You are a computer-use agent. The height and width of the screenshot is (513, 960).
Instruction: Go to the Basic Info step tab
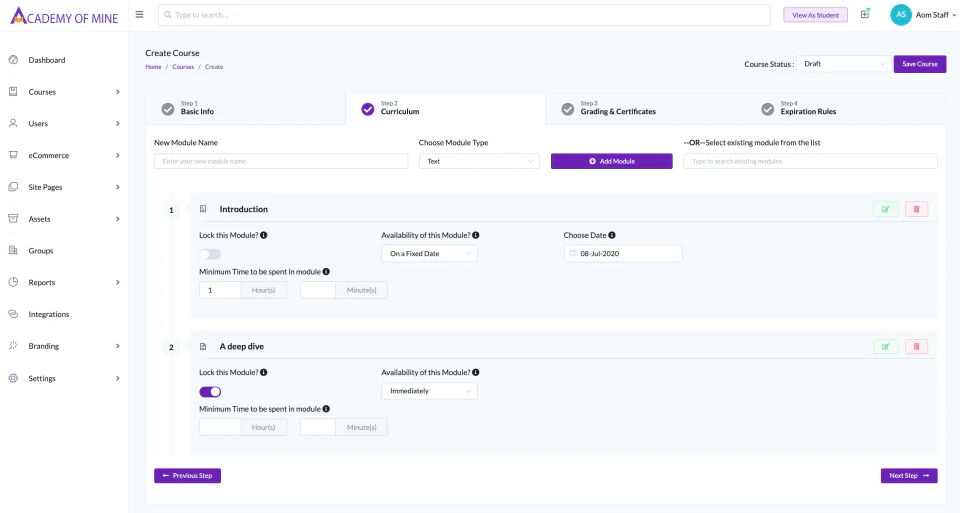coord(197,108)
